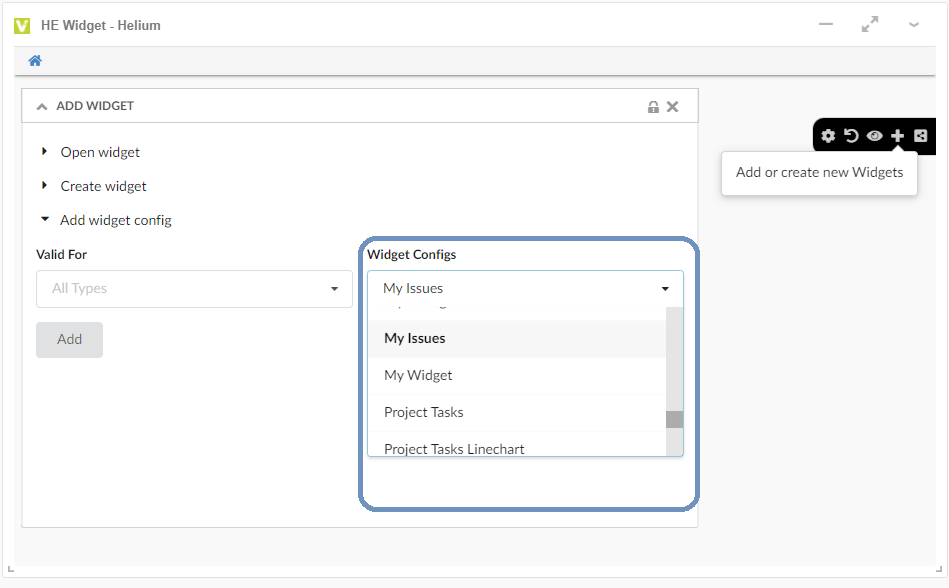This screenshot has height=588, width=949.
Task: Click the reset/undo arrow icon in the black toolbar
Action: pyautogui.click(x=851, y=136)
